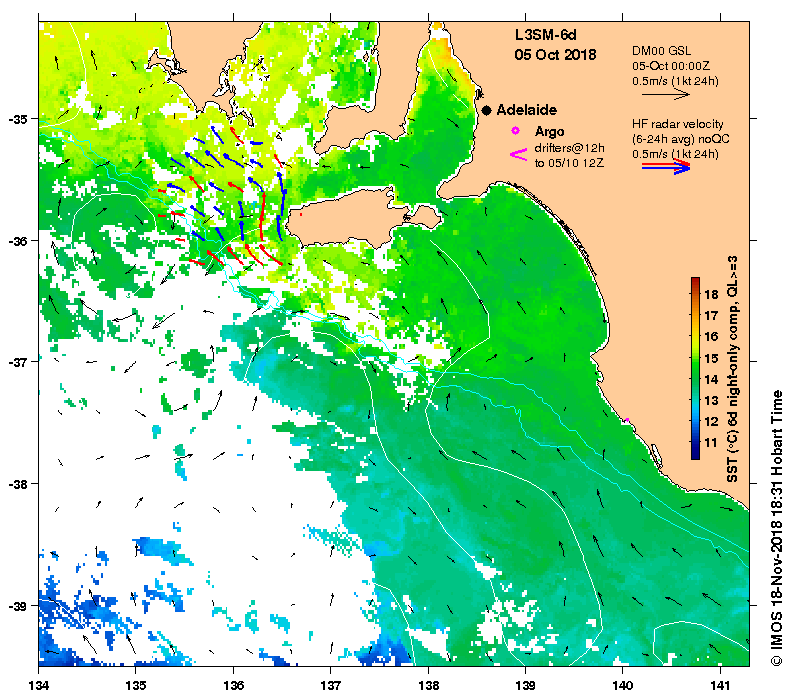Click the latitude label -38
791x700 pixels.
[x=17, y=484]
